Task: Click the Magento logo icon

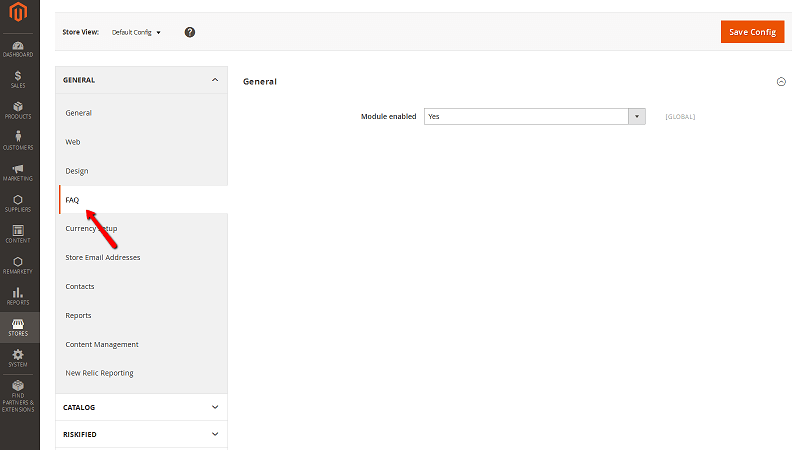Action: pyautogui.click(x=19, y=16)
